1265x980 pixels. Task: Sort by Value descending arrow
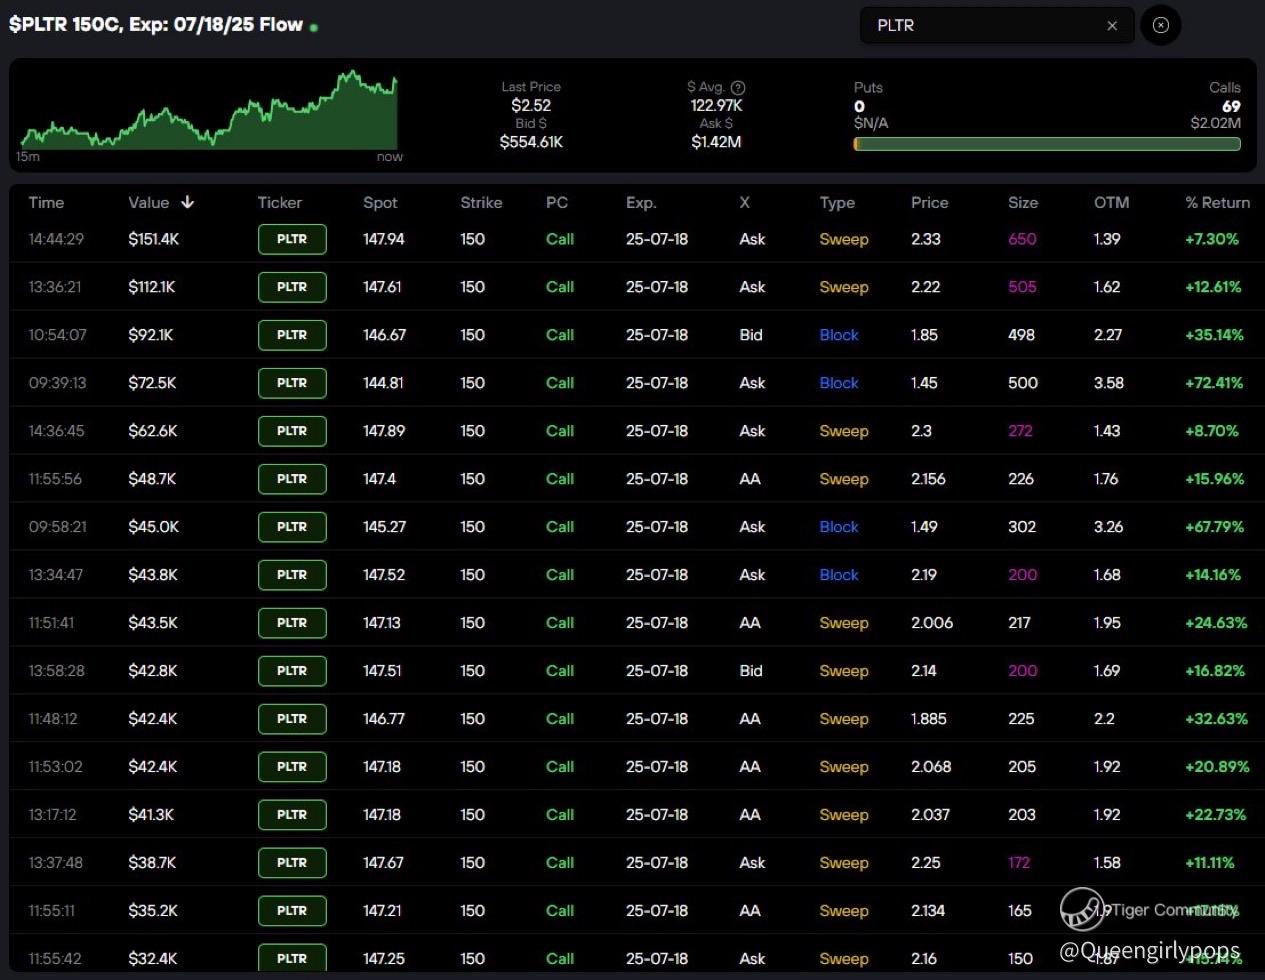[x=187, y=202]
